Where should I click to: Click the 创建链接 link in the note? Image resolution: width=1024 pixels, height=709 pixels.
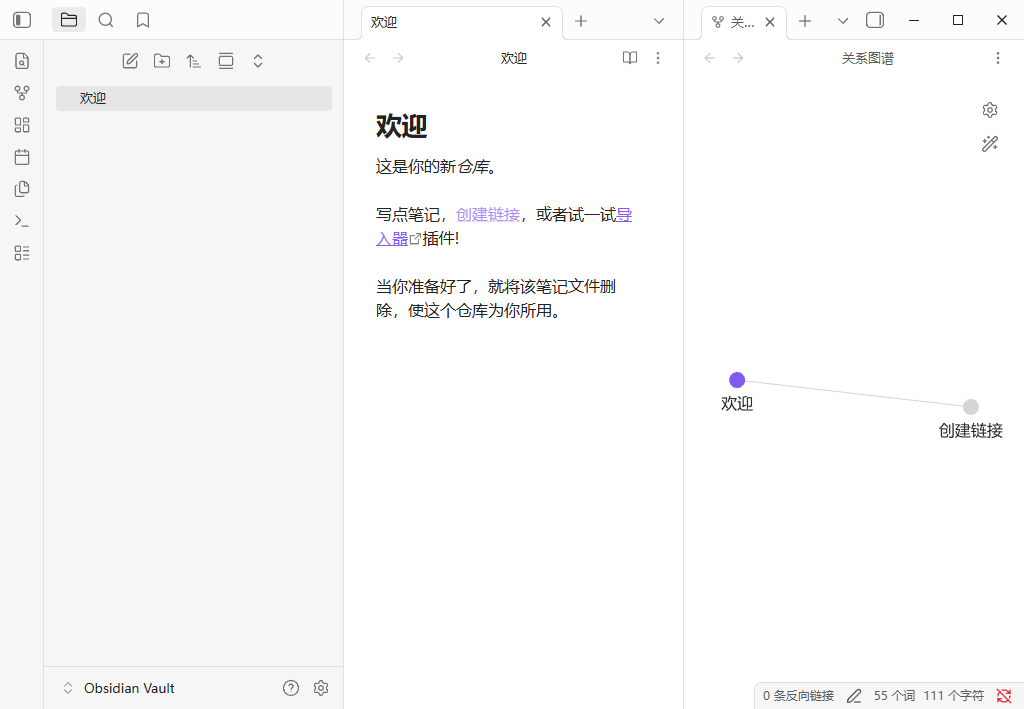[487, 214]
